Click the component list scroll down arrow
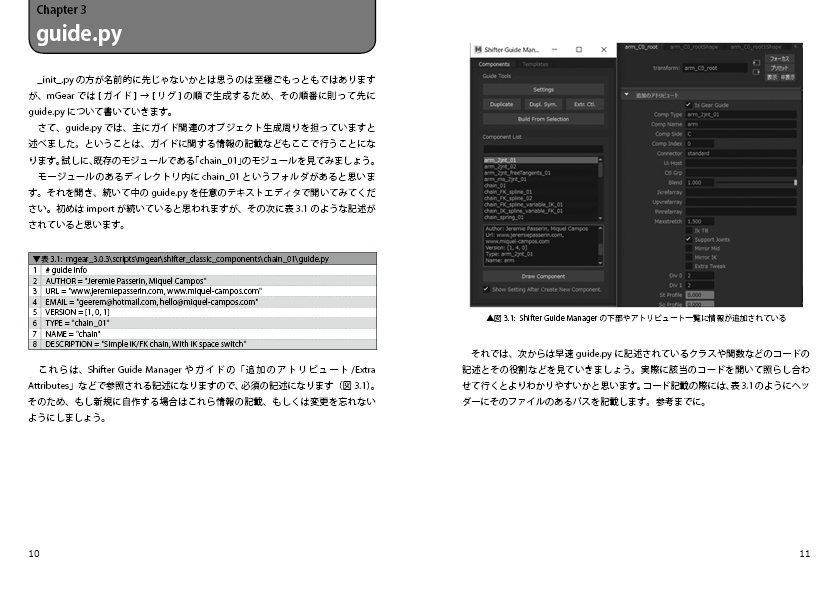The height and width of the screenshot is (595, 839). (600, 218)
